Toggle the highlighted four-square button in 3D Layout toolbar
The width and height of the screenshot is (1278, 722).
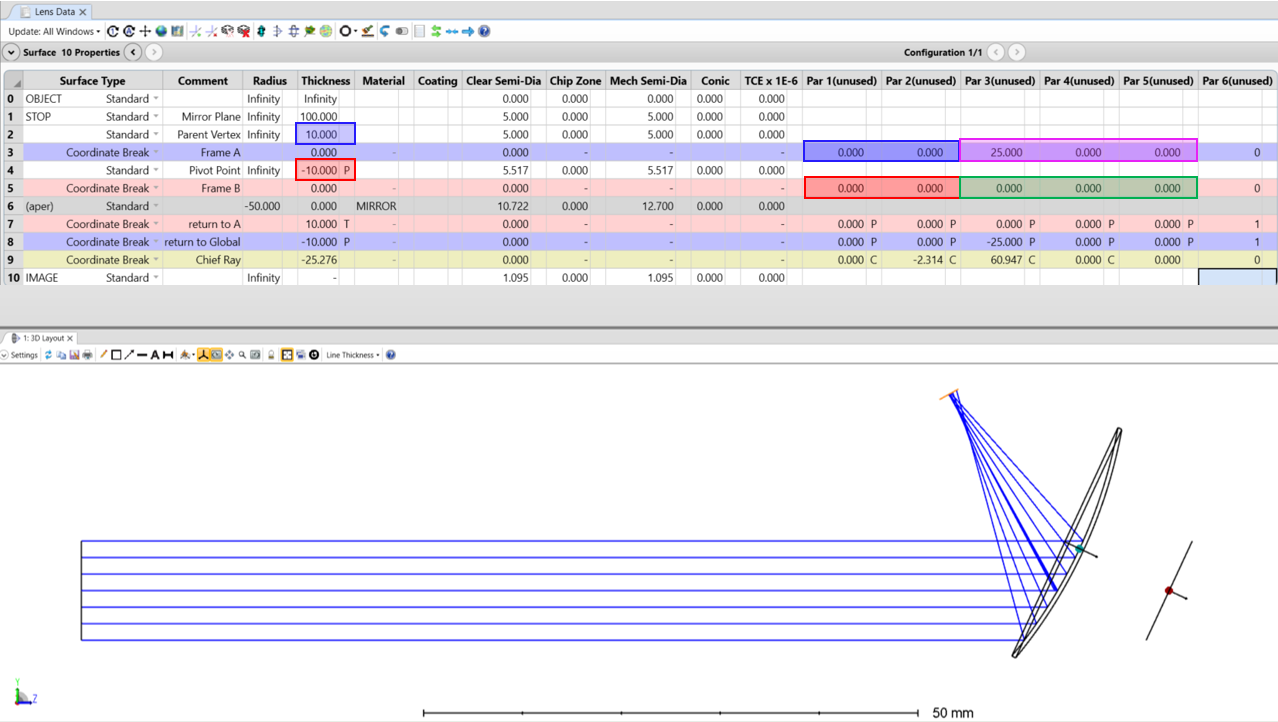287,355
